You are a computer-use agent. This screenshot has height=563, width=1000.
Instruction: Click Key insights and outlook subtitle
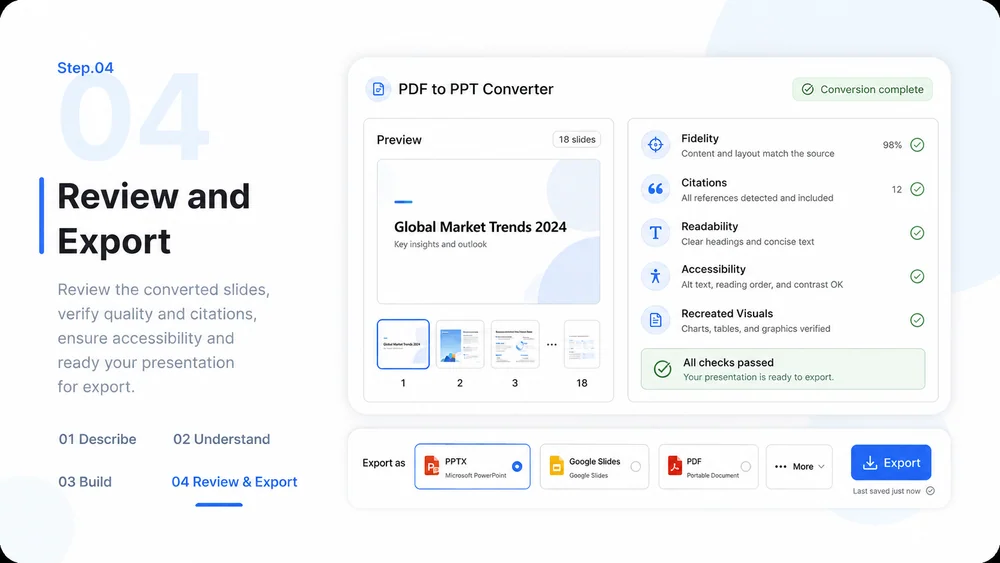441,244
